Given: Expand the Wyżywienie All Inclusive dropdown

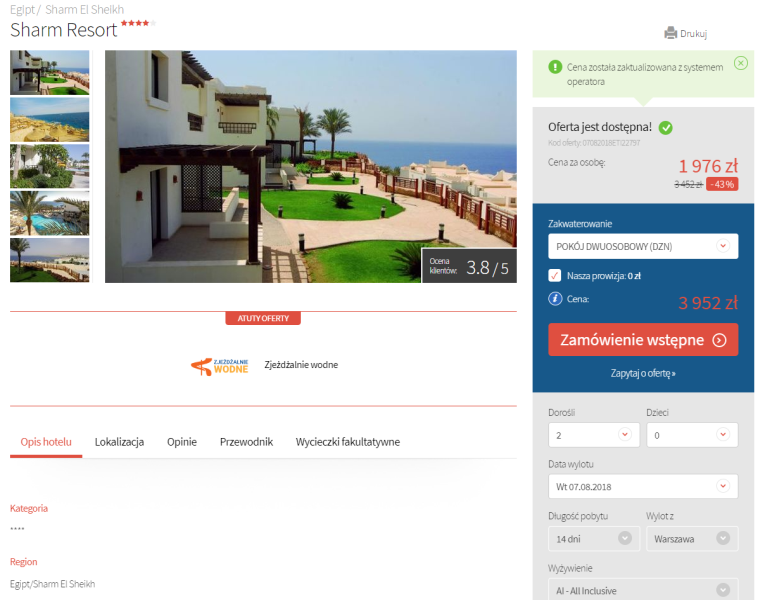Looking at the screenshot, I should click(643, 589).
